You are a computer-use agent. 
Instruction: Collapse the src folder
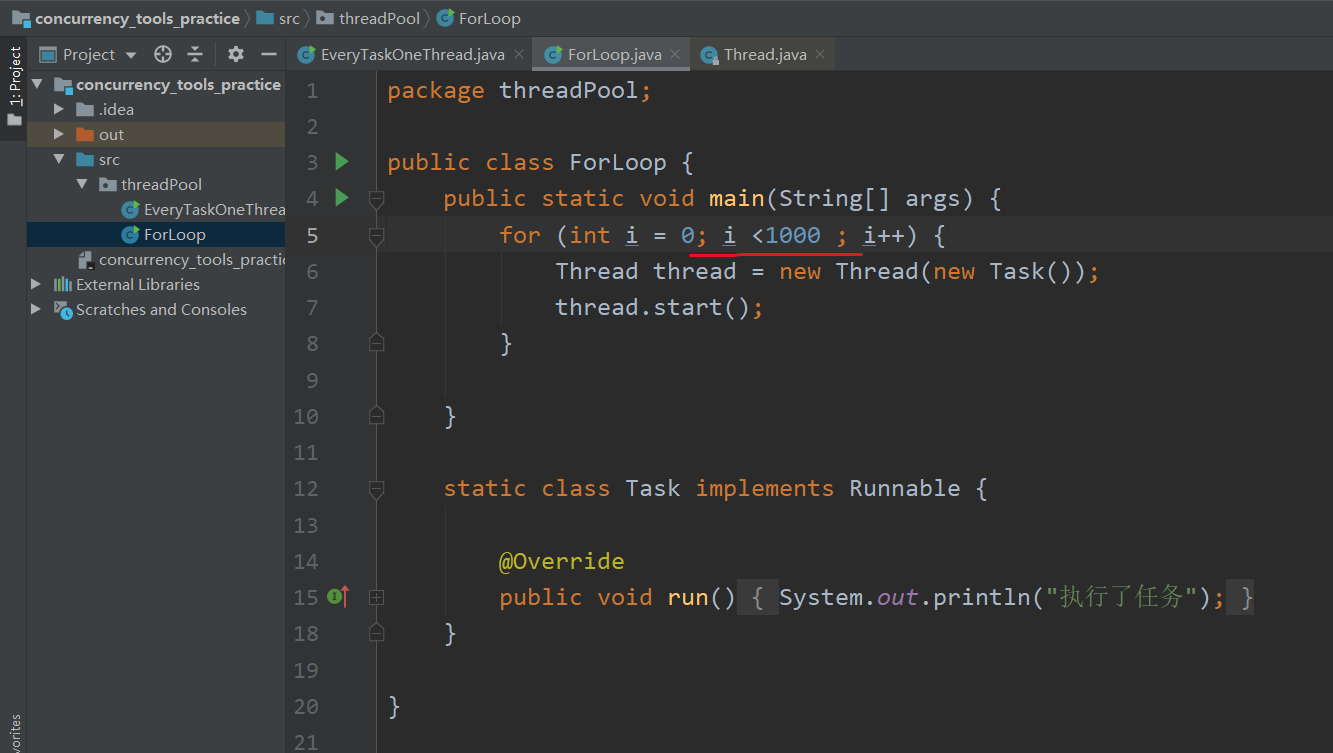point(59,159)
